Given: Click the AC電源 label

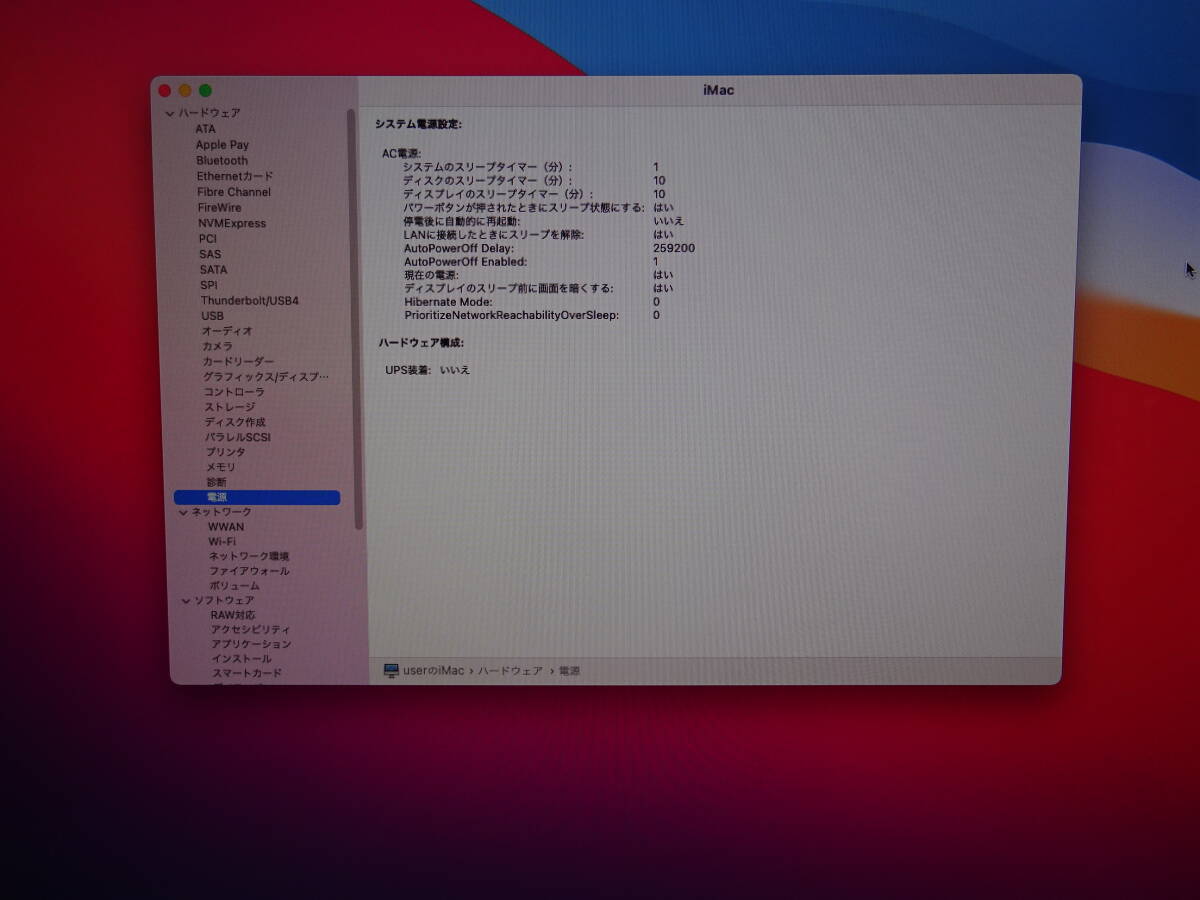Looking at the screenshot, I should (402, 153).
